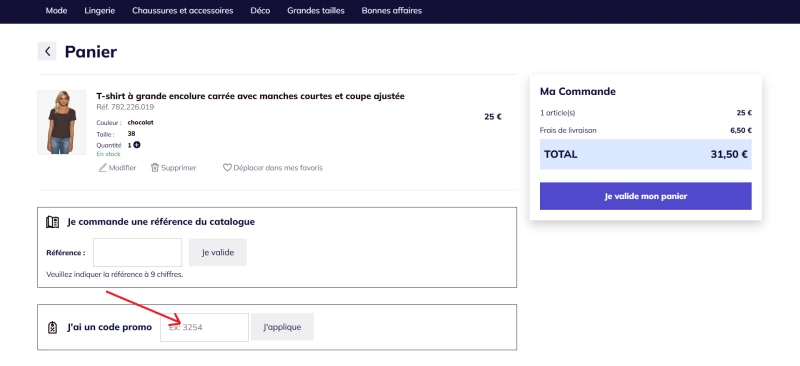Click the Ma Commande heading
The width and height of the screenshot is (800, 366).
click(x=578, y=91)
